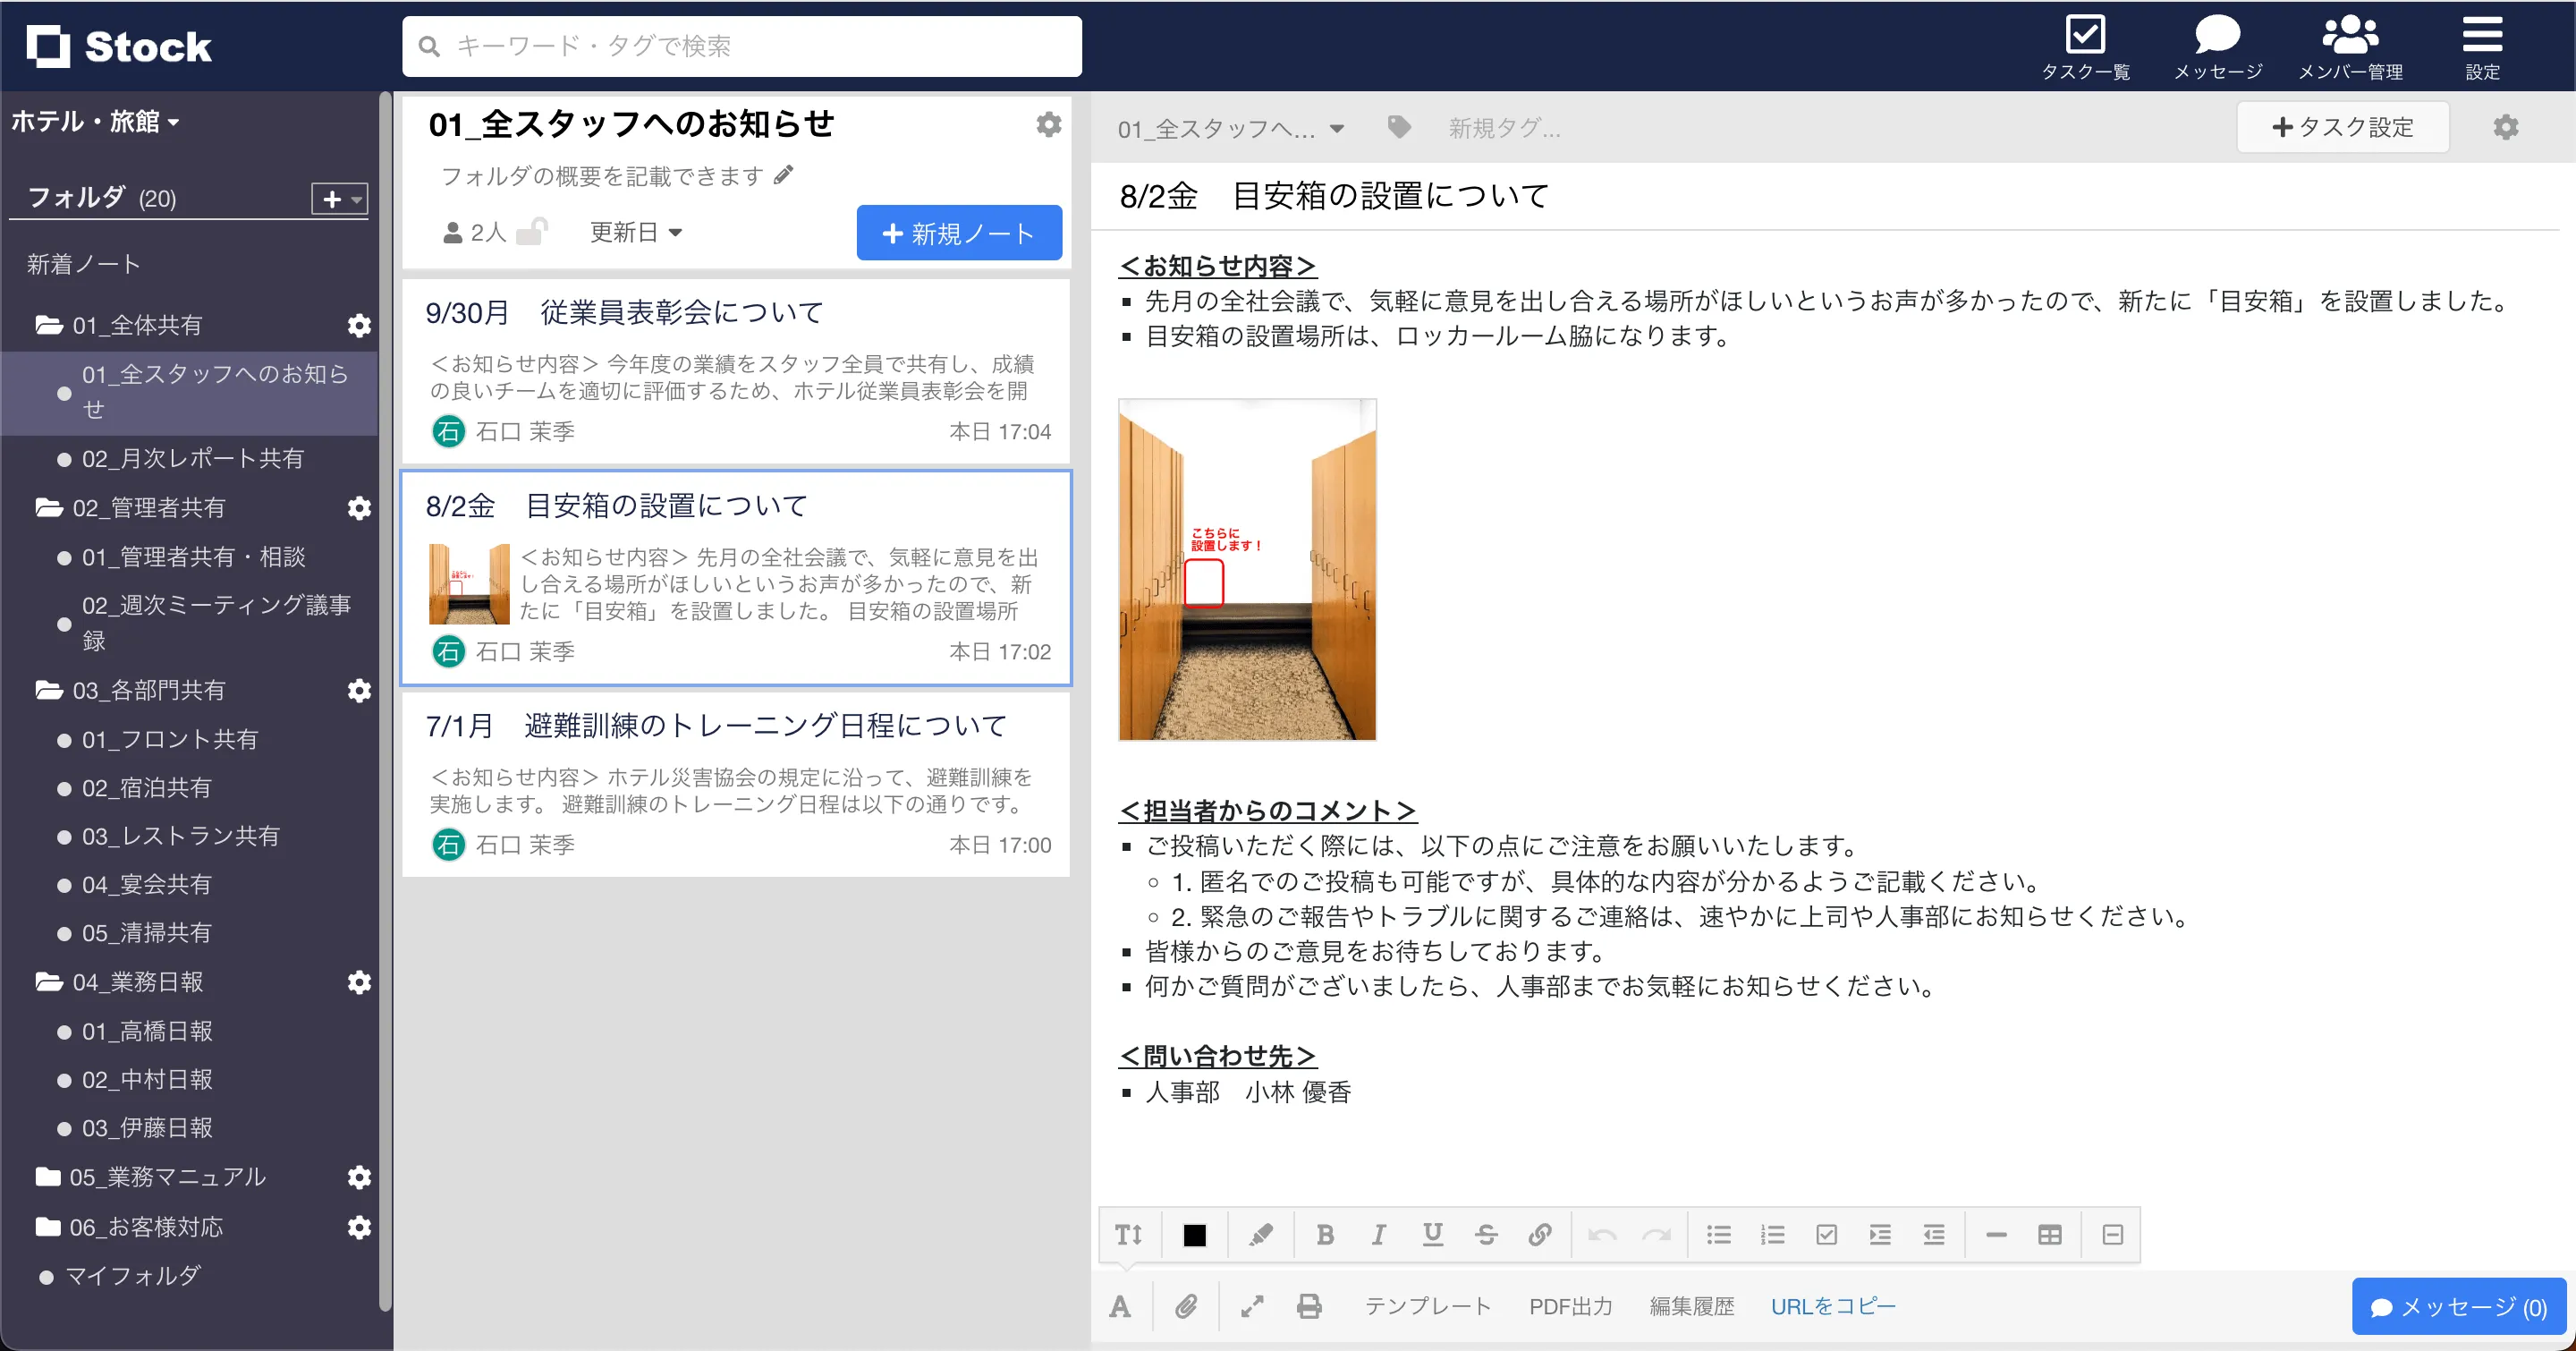The height and width of the screenshot is (1351, 2576).
Task: Click the URLをコピー link
Action: click(1832, 1306)
